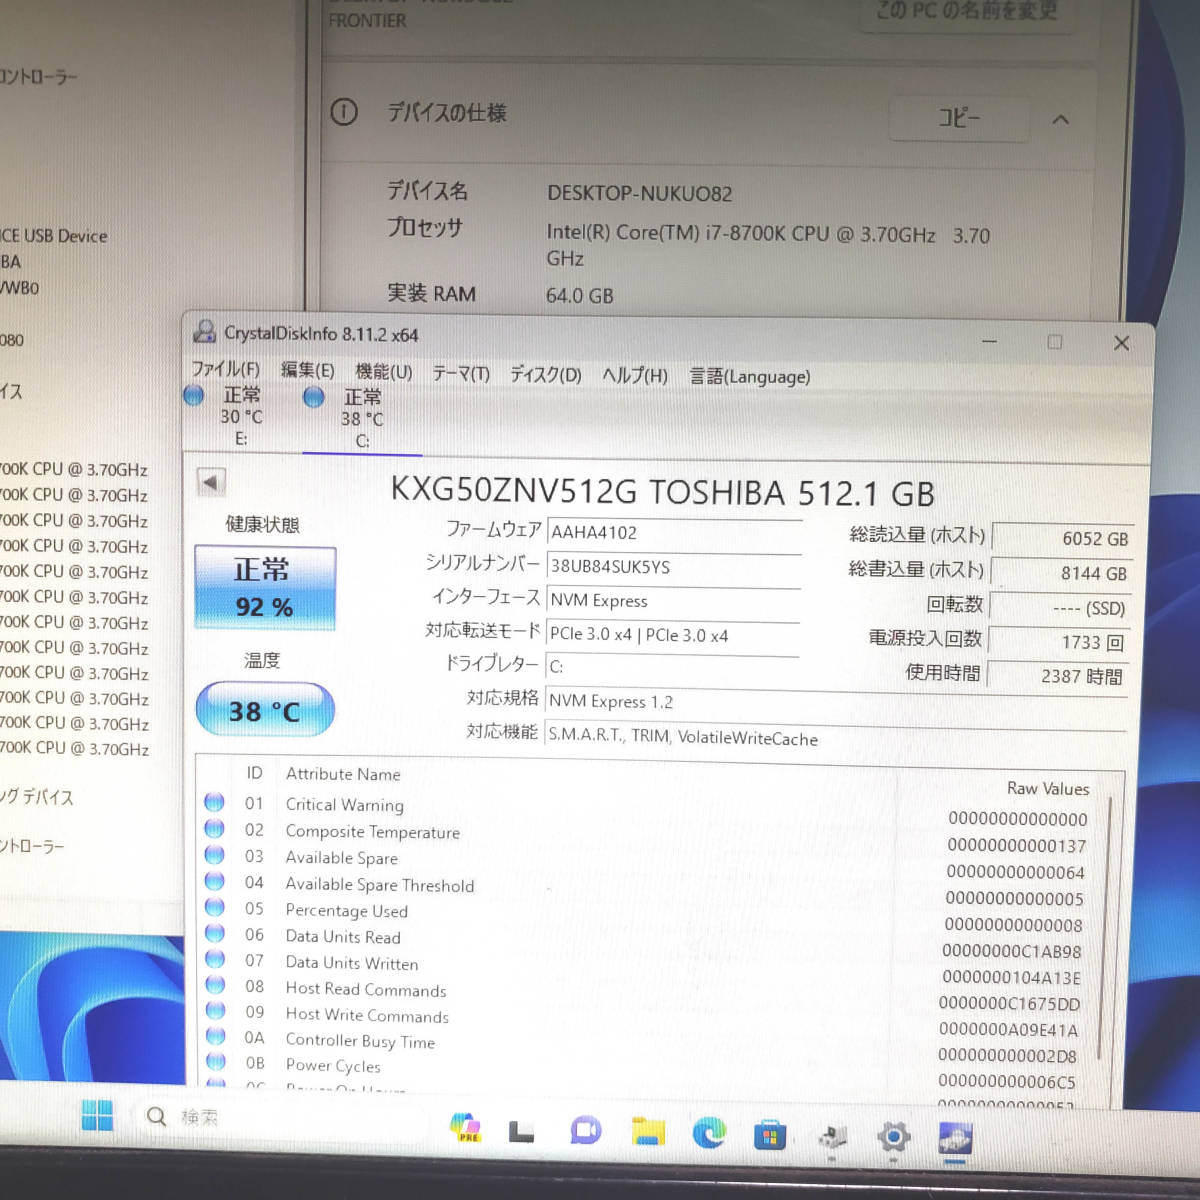Click the transfer mode field PCIe 3.0 x4
The width and height of the screenshot is (1200, 1200).
coord(673,635)
